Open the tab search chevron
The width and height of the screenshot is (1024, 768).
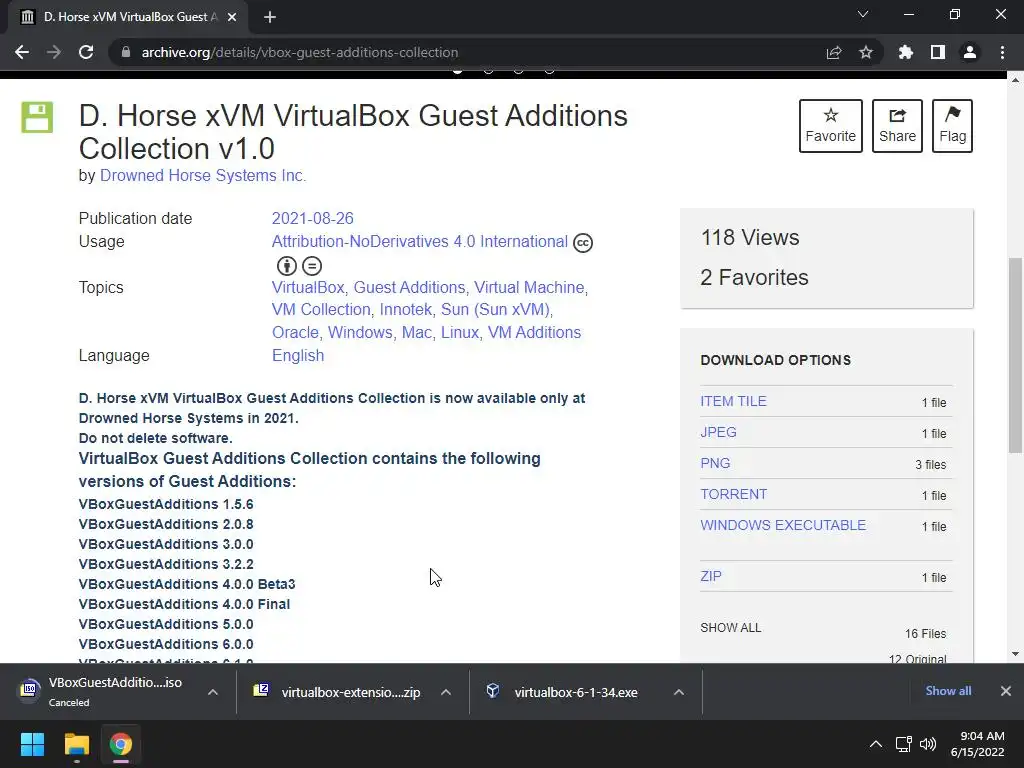click(x=863, y=14)
